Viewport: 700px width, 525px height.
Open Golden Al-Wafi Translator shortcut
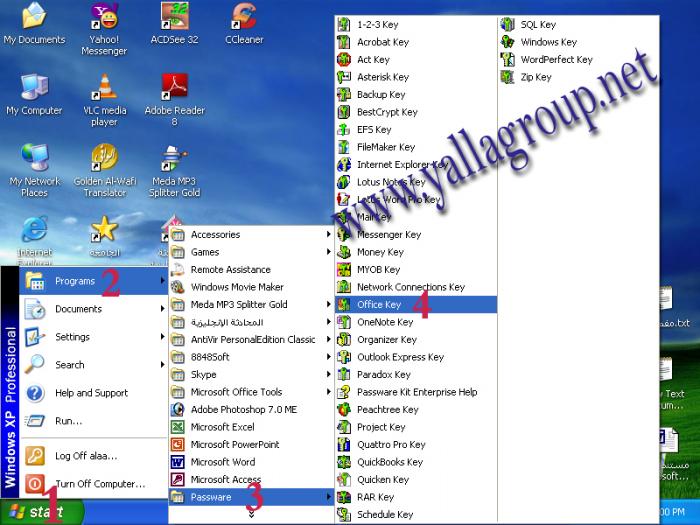point(104,170)
